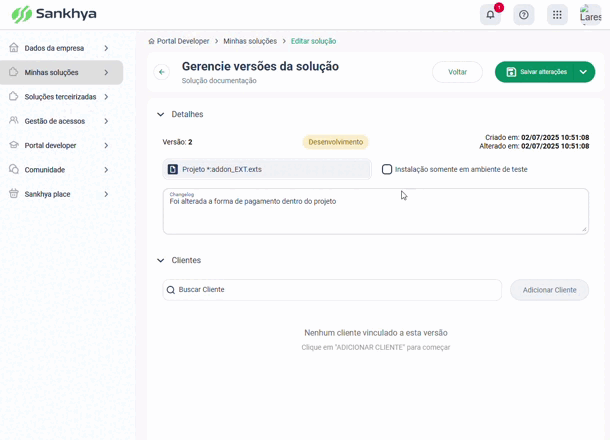This screenshot has width=610, height=440.
Task: Click the Versão: 2 label
Action: pyautogui.click(x=177, y=142)
